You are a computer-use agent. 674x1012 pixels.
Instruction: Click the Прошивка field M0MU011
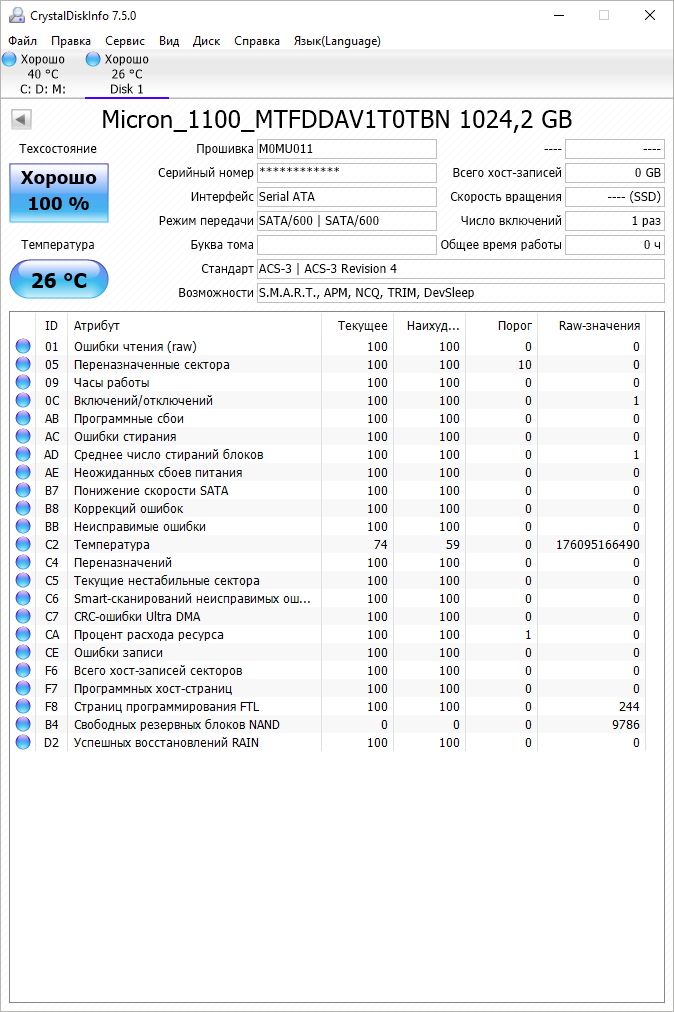click(347, 149)
